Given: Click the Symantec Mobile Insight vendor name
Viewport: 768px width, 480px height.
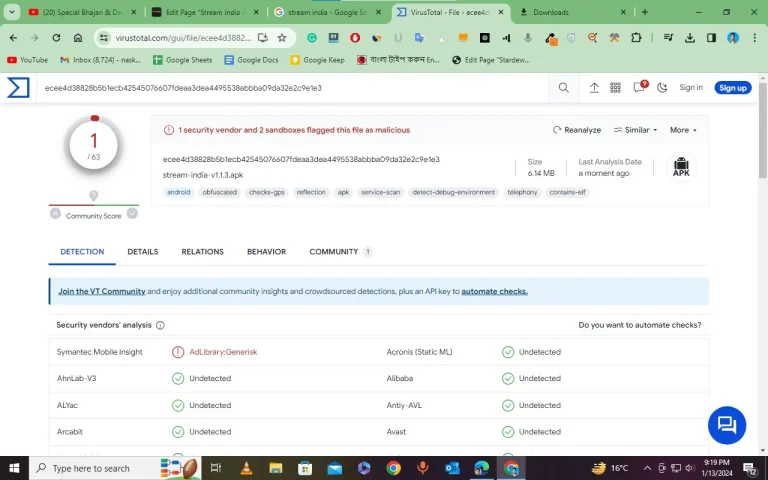Looking at the screenshot, I should [x=99, y=352].
